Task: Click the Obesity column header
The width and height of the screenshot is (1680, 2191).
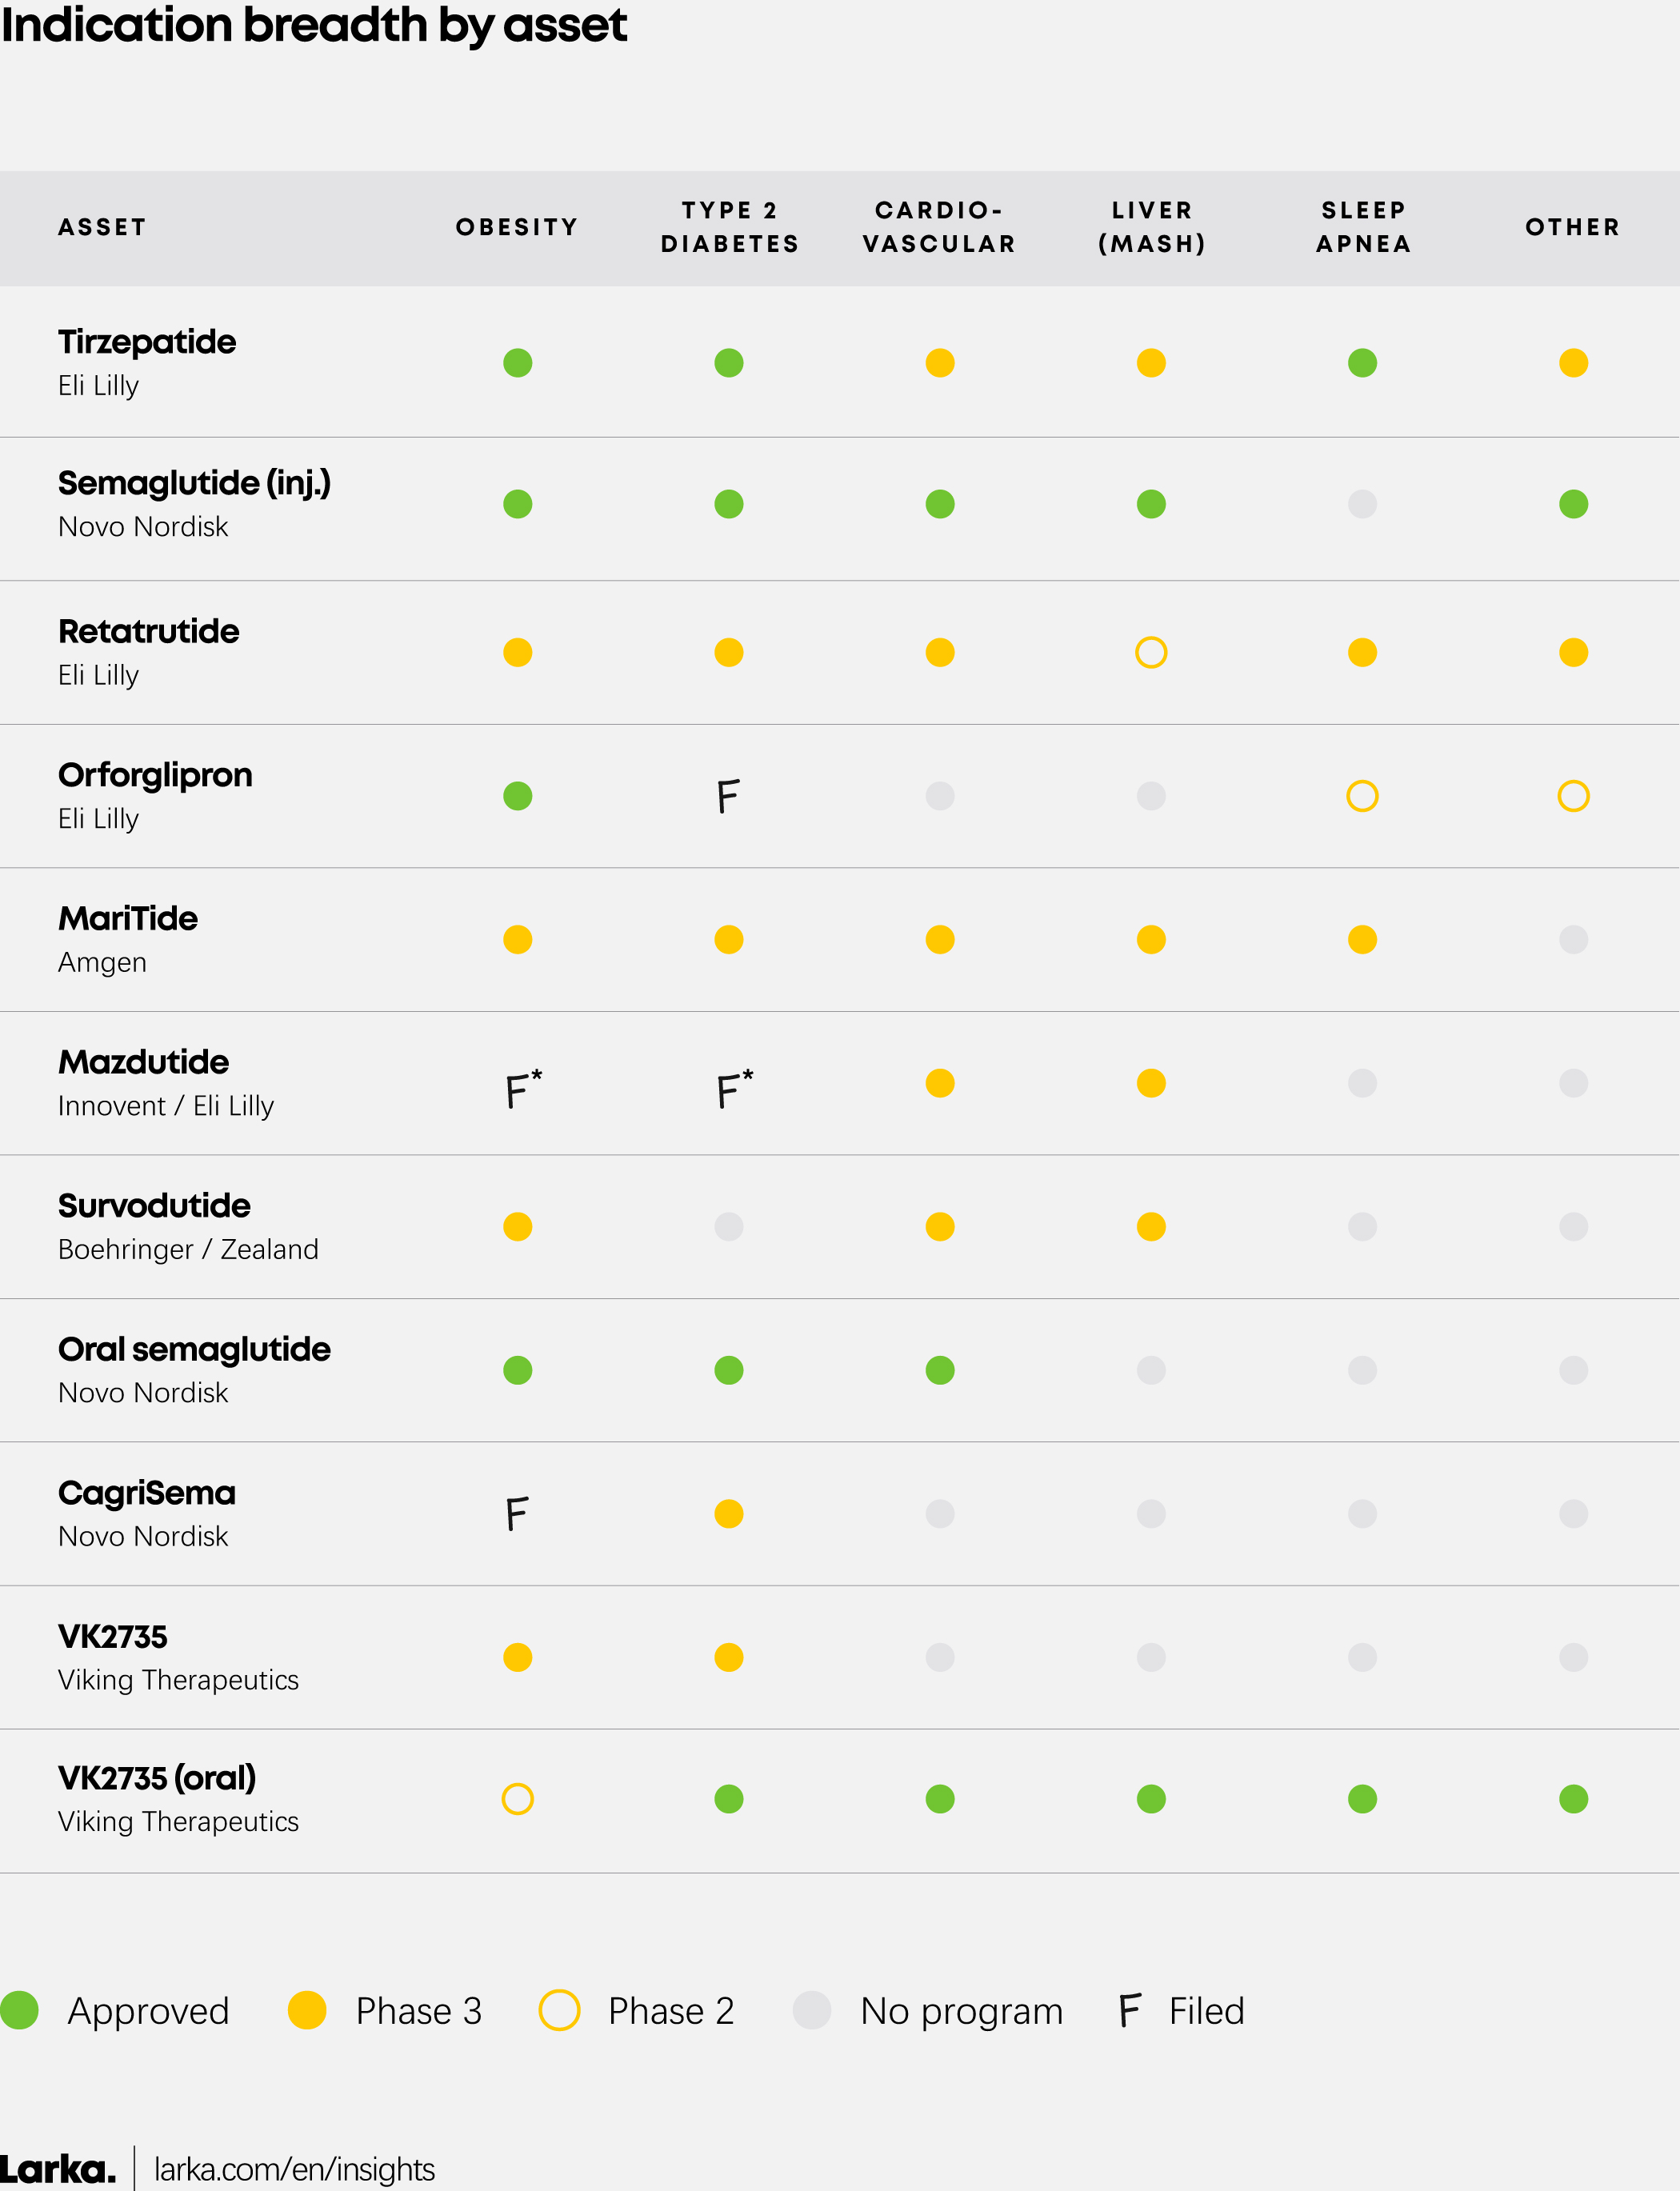Action: click(517, 227)
